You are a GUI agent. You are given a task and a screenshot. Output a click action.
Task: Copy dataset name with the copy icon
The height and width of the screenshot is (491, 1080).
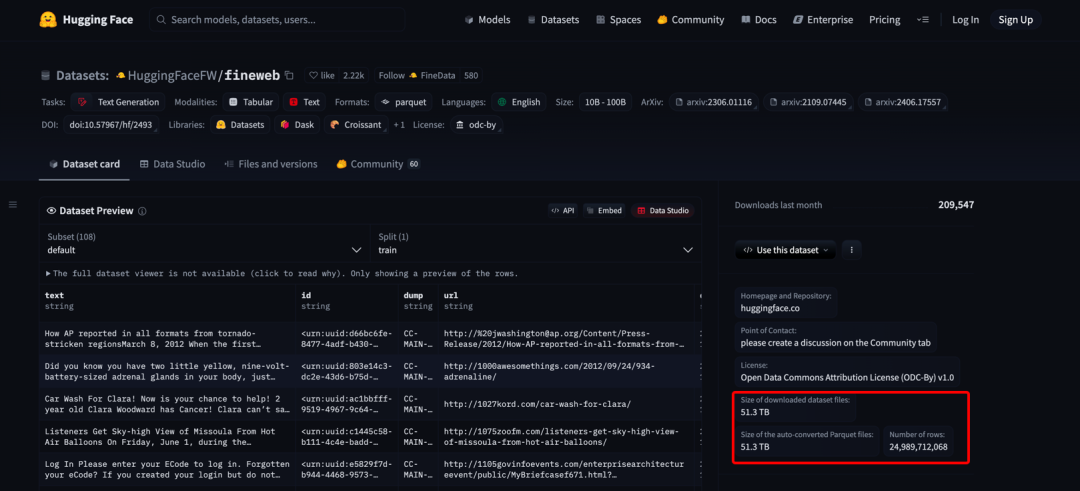pyautogui.click(x=289, y=75)
